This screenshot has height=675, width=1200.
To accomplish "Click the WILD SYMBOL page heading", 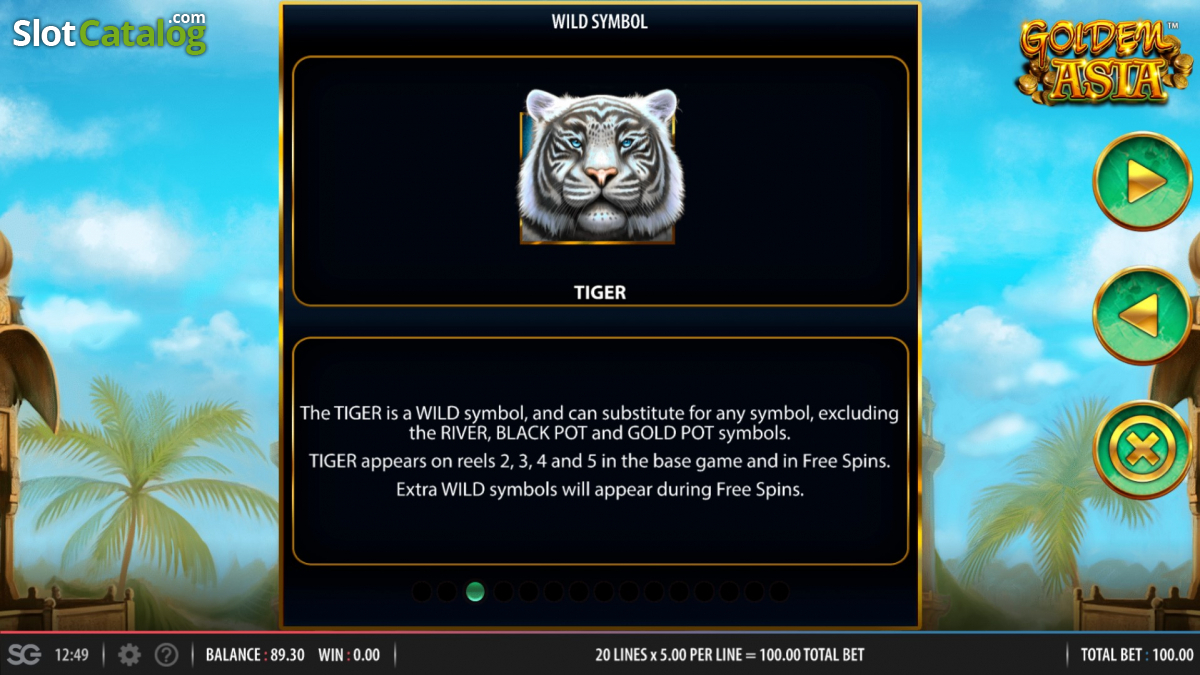I will click(x=600, y=21).
